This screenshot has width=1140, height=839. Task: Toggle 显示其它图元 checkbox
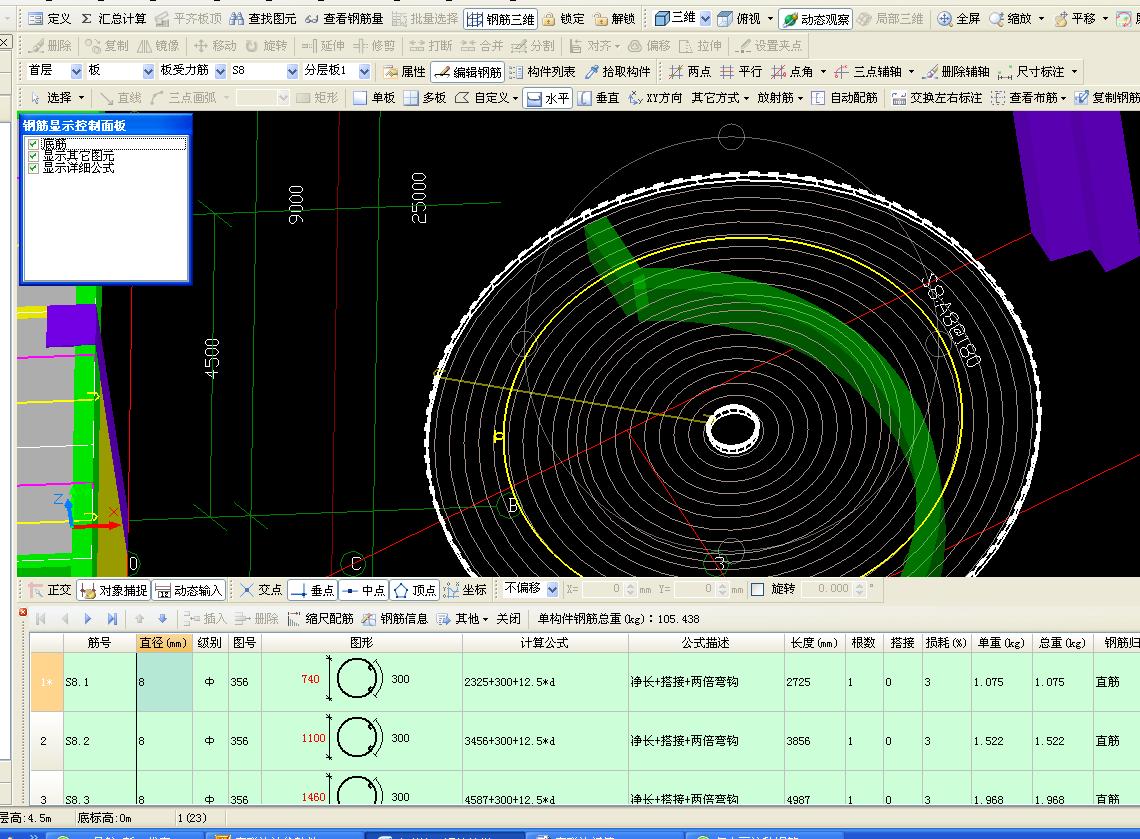(33, 156)
